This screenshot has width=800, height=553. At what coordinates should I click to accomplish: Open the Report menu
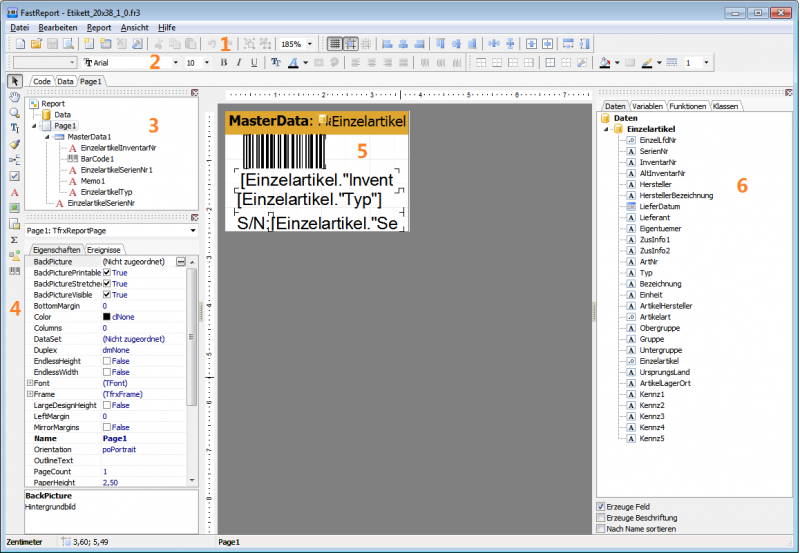(99, 28)
